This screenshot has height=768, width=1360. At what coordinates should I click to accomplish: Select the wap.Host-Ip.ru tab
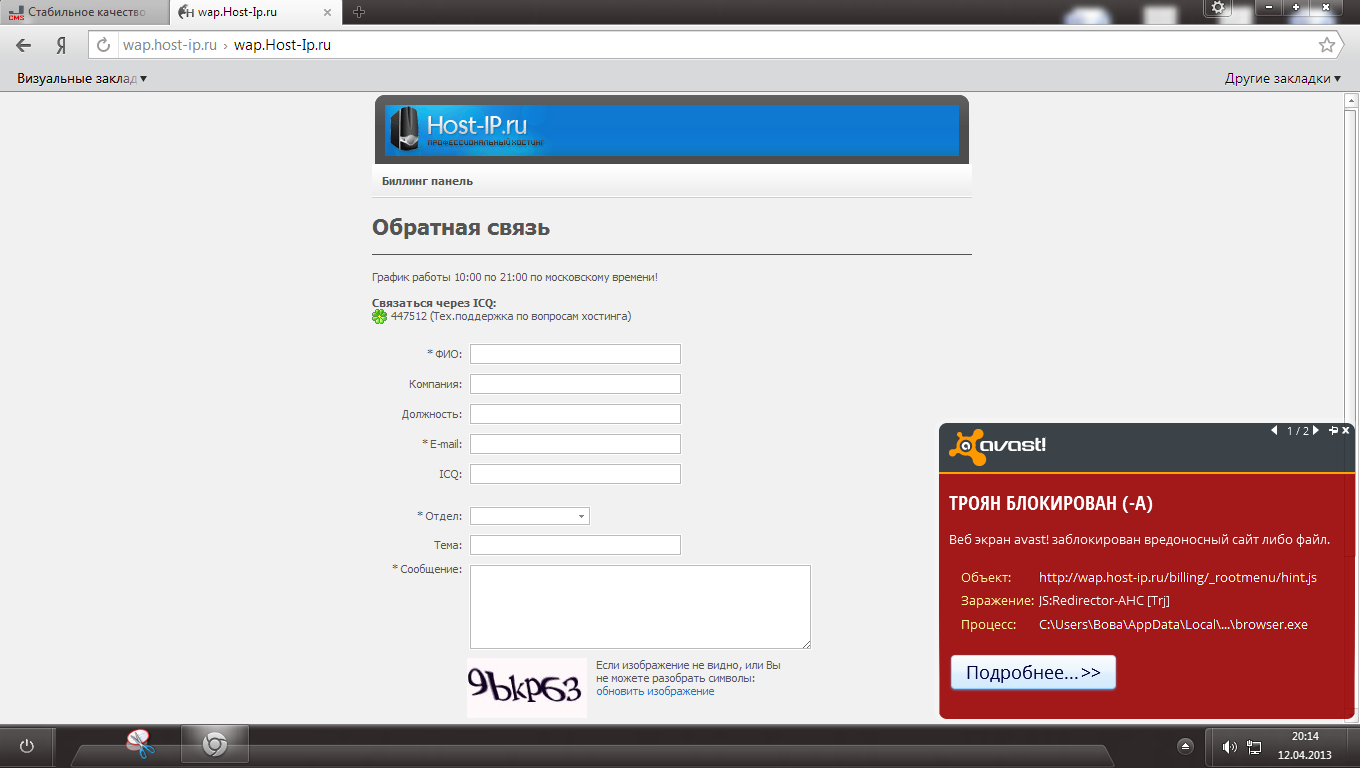tap(256, 12)
